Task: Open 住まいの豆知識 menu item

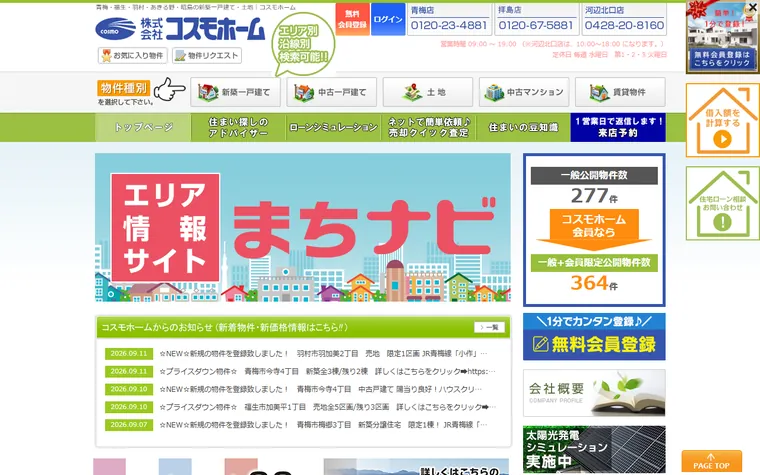Action: click(523, 127)
